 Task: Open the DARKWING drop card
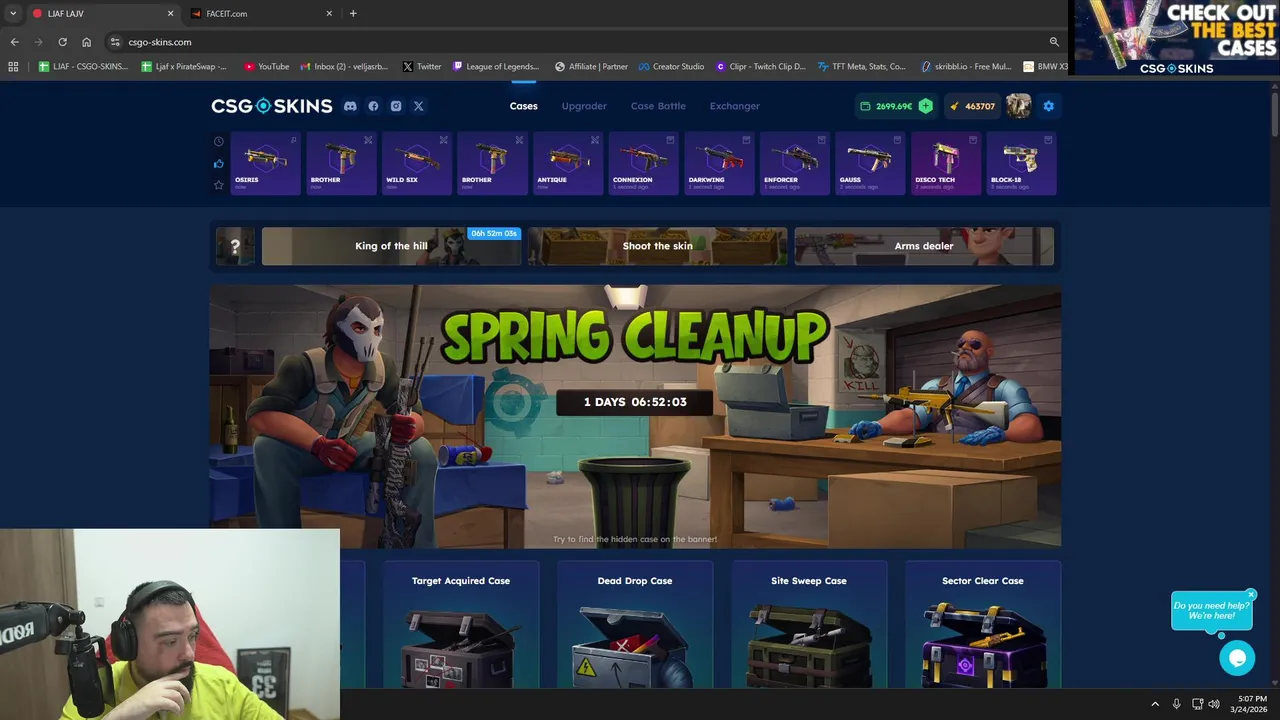tap(719, 163)
